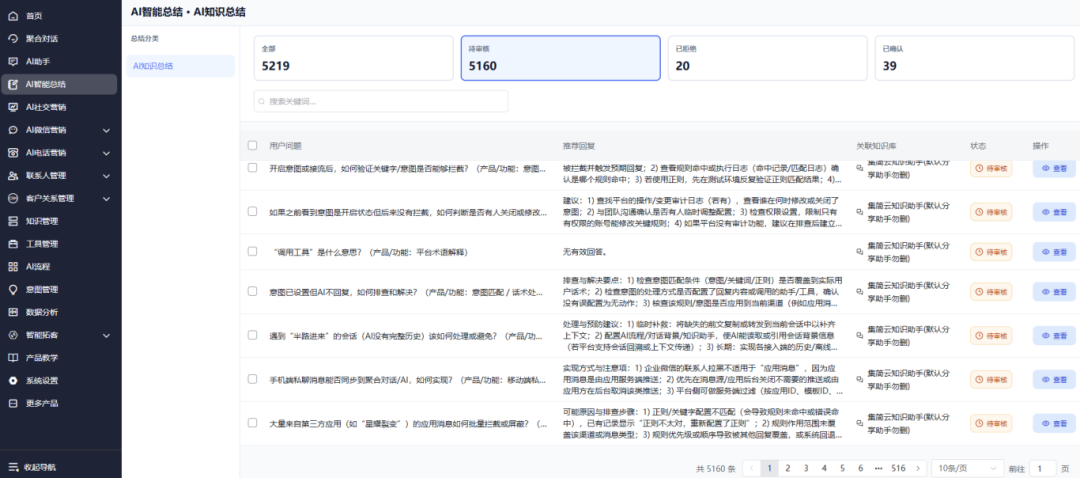Go to page 4

[824, 468]
